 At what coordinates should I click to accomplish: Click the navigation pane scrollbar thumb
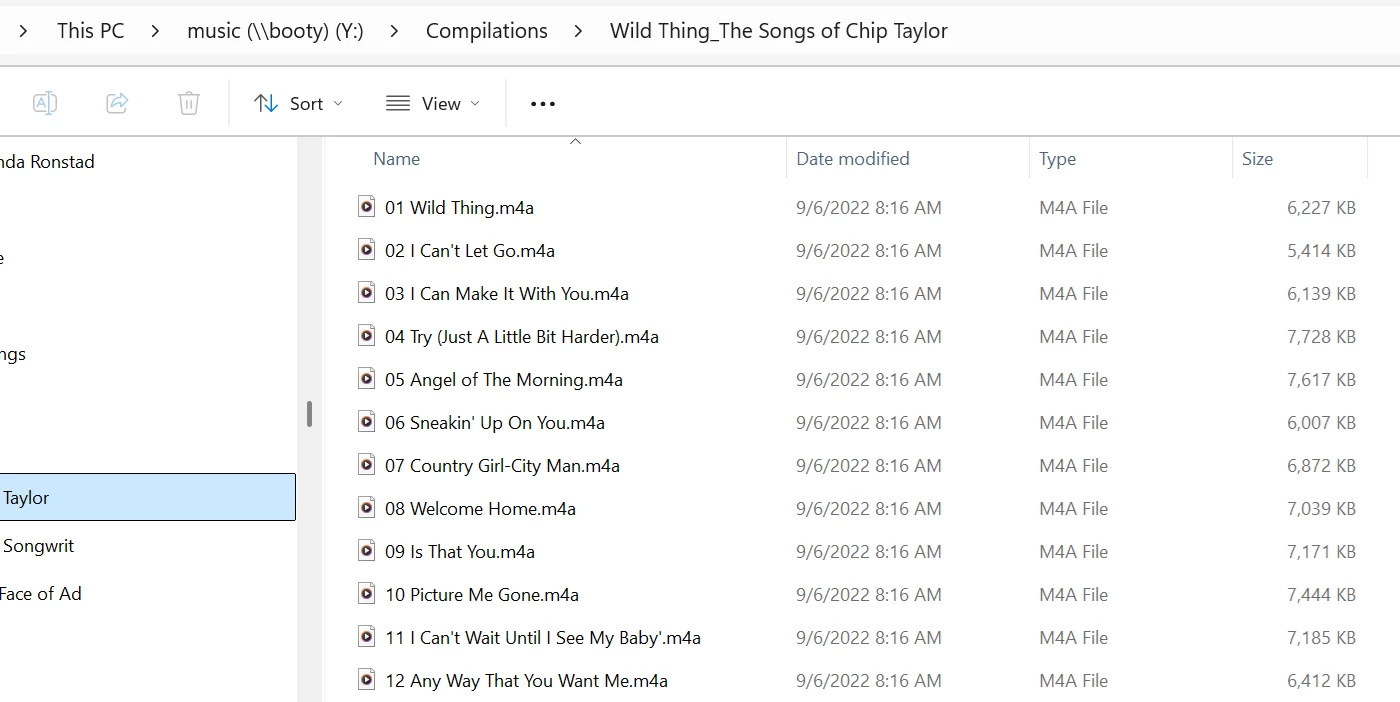pos(310,414)
